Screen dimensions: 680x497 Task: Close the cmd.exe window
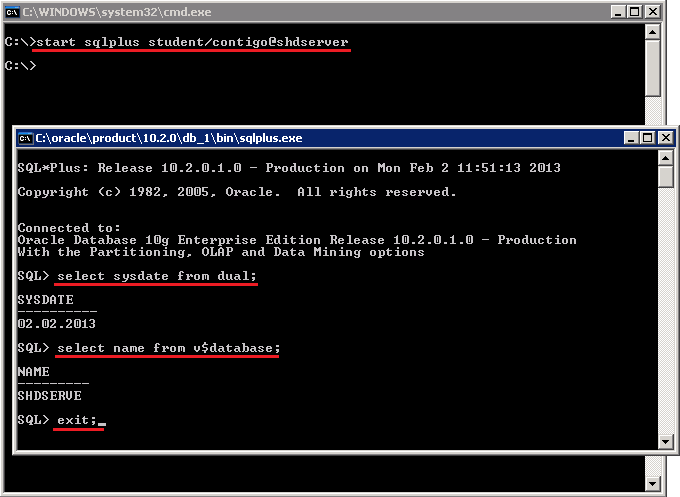[652, 12]
